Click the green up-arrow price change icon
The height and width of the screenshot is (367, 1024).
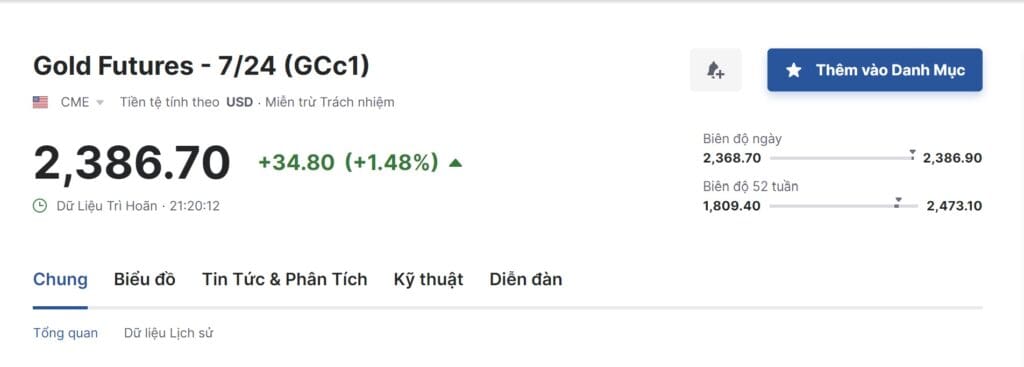(455, 163)
